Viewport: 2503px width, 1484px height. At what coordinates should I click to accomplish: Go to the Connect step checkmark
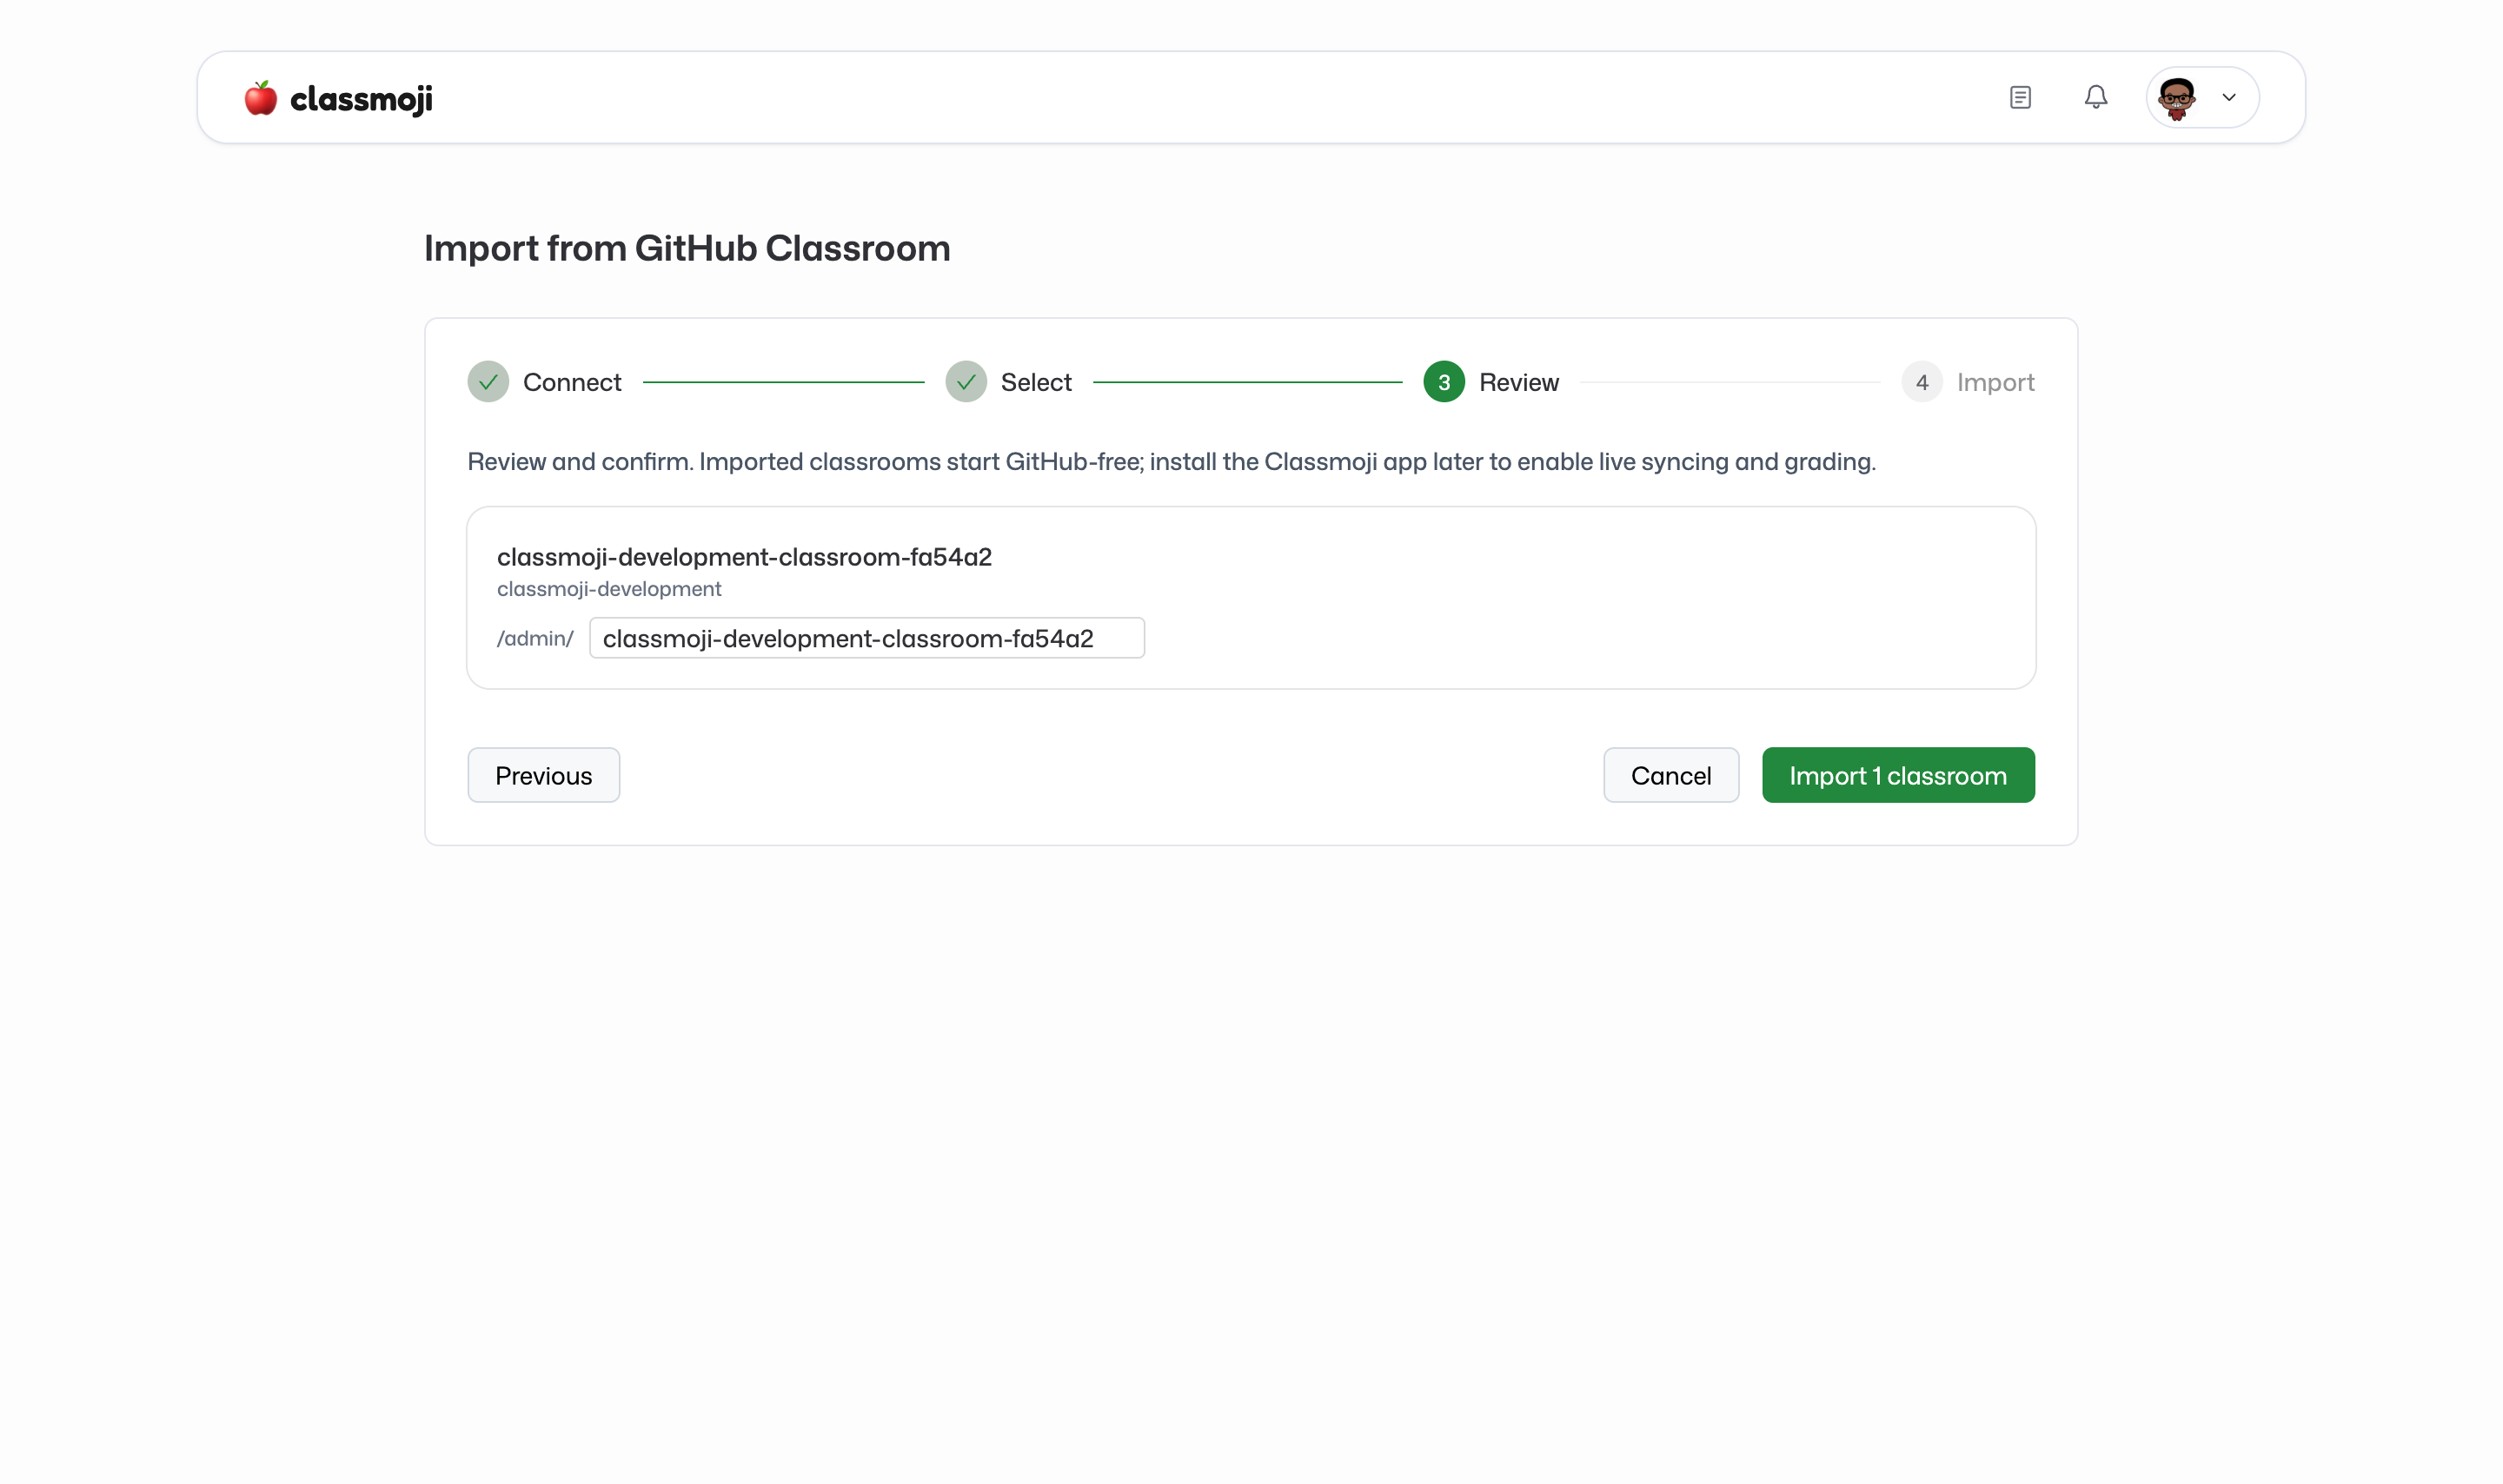point(488,382)
